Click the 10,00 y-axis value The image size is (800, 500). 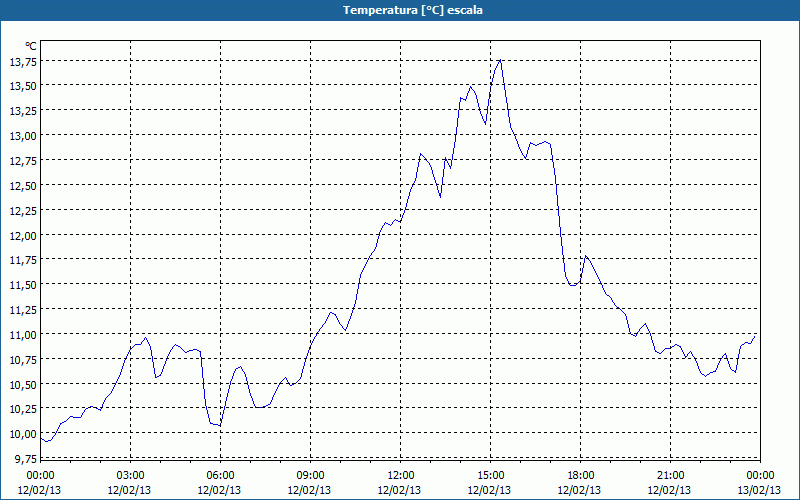click(23, 435)
